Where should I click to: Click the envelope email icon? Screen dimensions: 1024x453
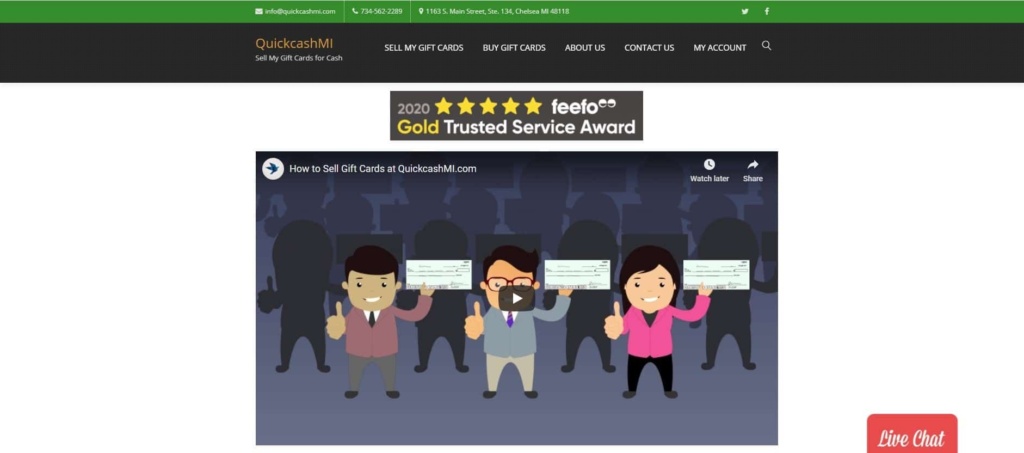click(x=259, y=11)
